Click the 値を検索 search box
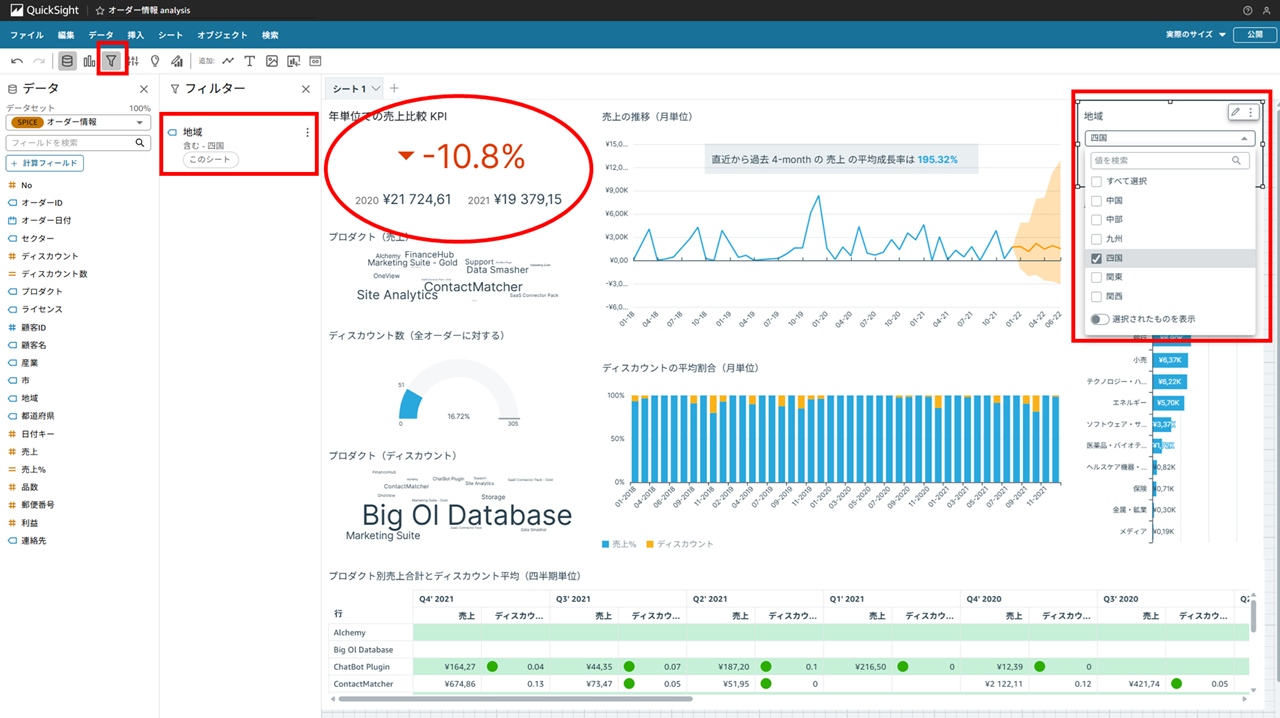1280x718 pixels. tap(1169, 160)
